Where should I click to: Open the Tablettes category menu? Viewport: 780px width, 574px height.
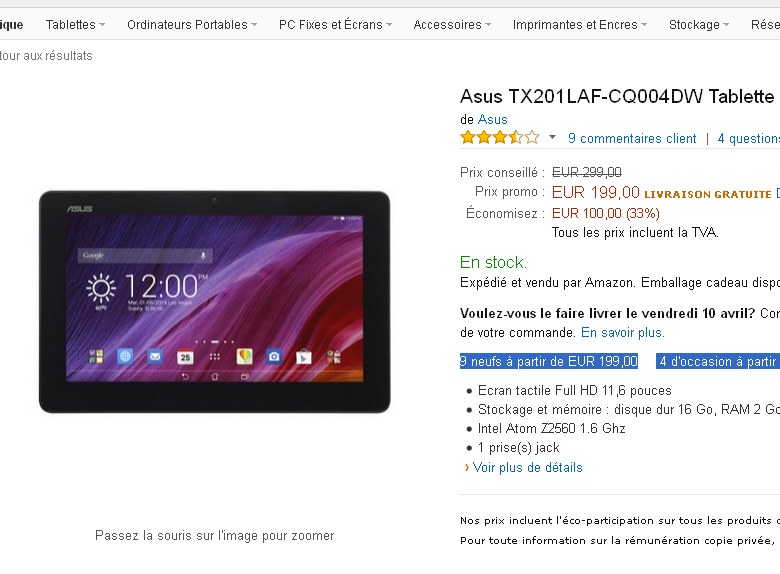point(75,24)
